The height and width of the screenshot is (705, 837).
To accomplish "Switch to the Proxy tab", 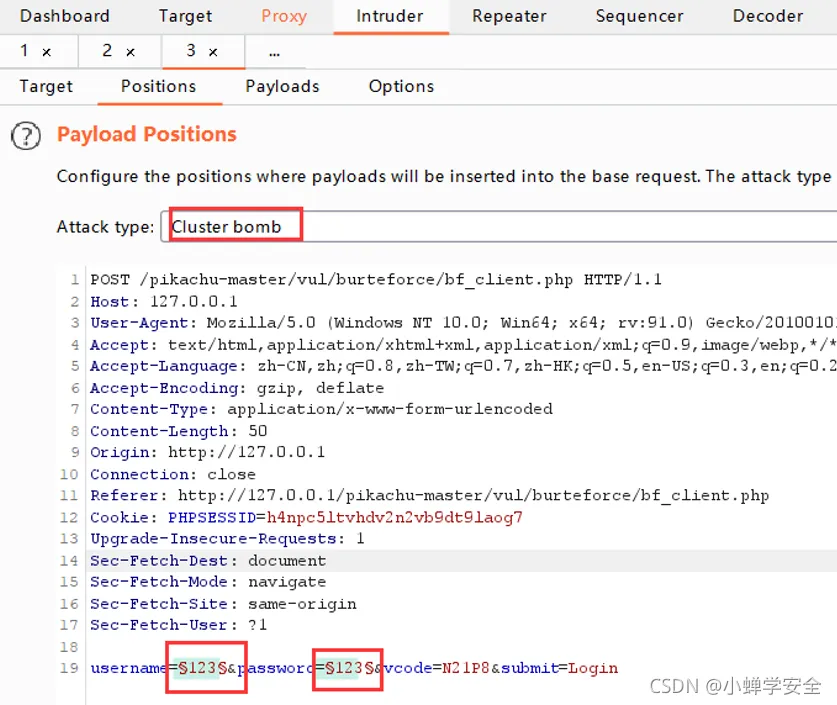I will tap(284, 16).
